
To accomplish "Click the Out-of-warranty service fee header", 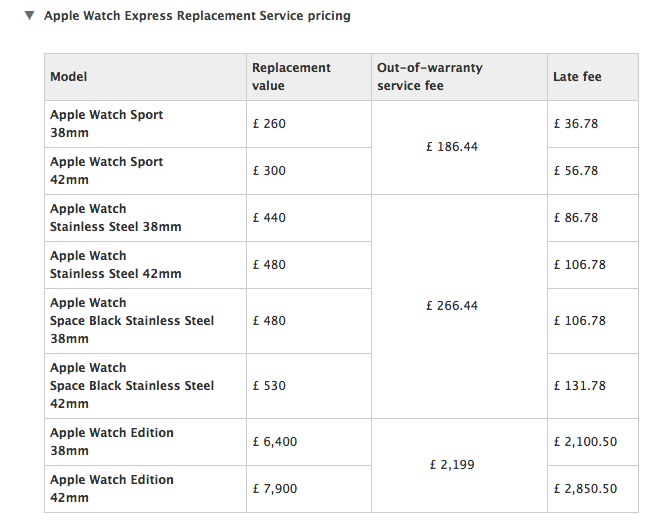I will (x=429, y=77).
